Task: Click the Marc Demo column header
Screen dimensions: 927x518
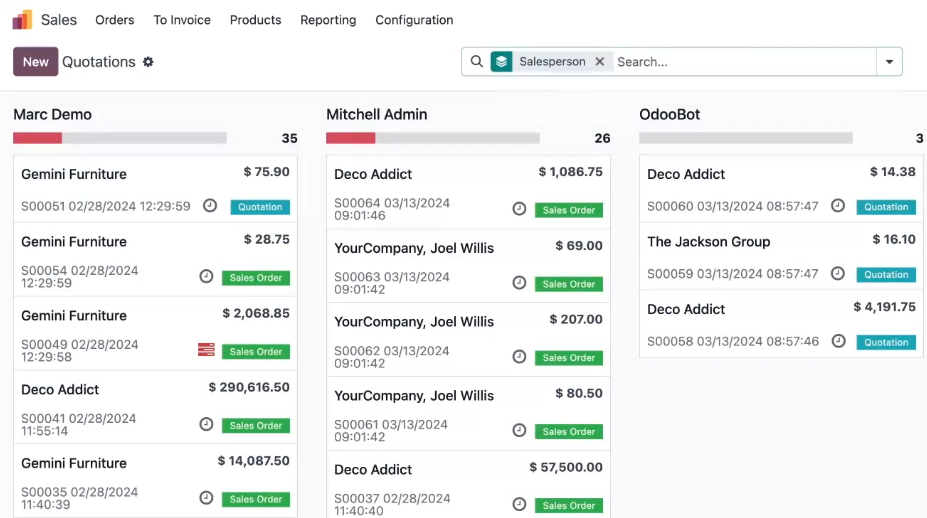Action: tap(53, 114)
